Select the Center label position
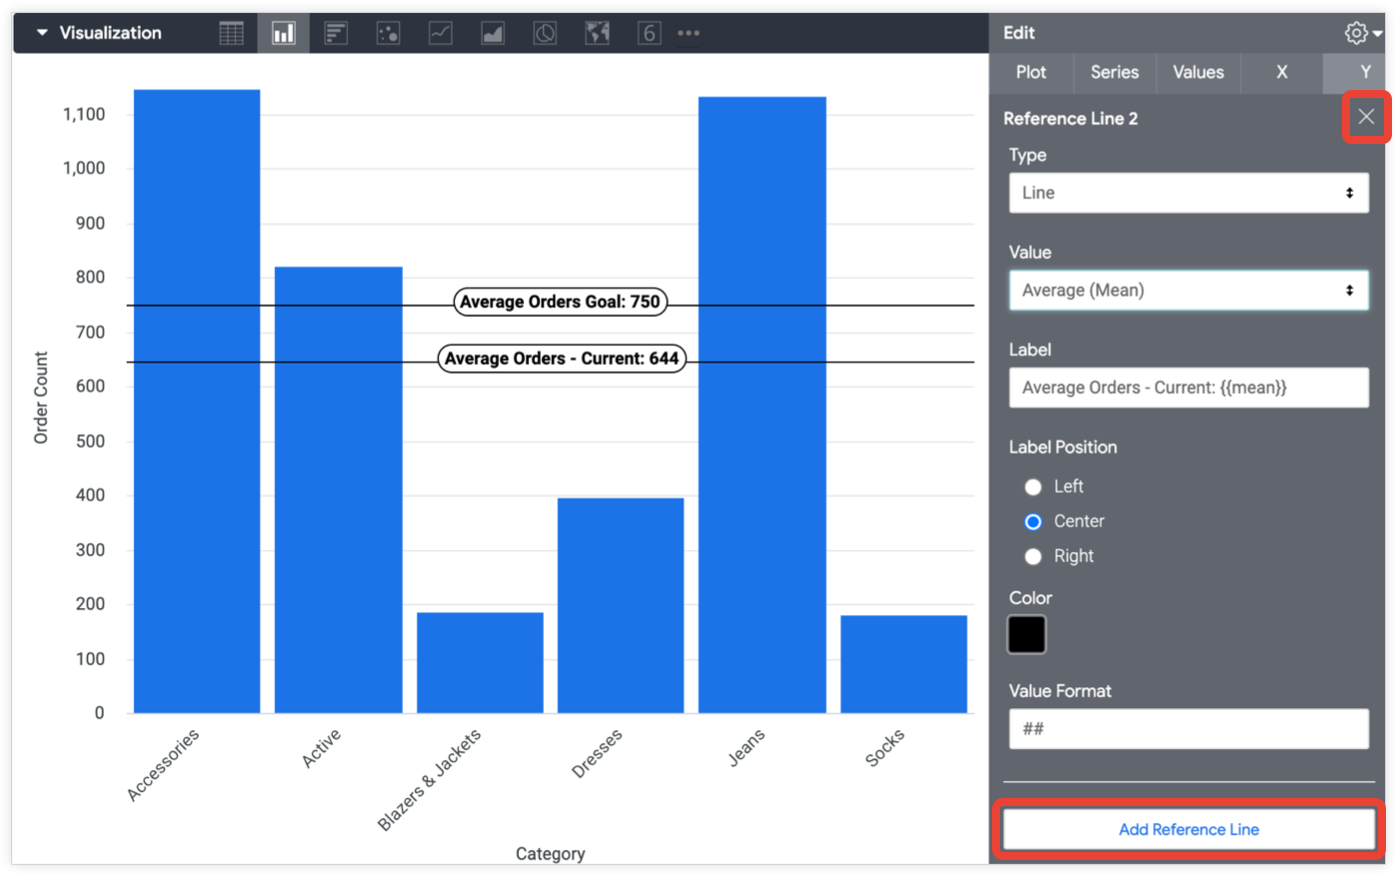1398x876 pixels. 1033,522
